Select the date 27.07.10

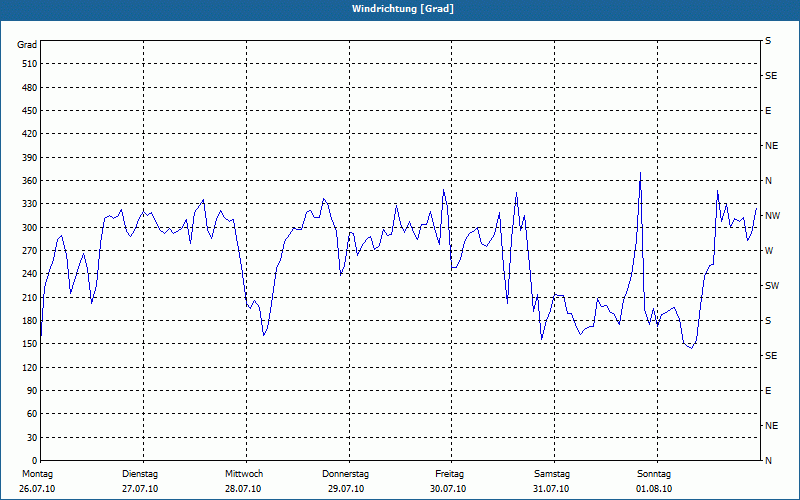pos(140,489)
